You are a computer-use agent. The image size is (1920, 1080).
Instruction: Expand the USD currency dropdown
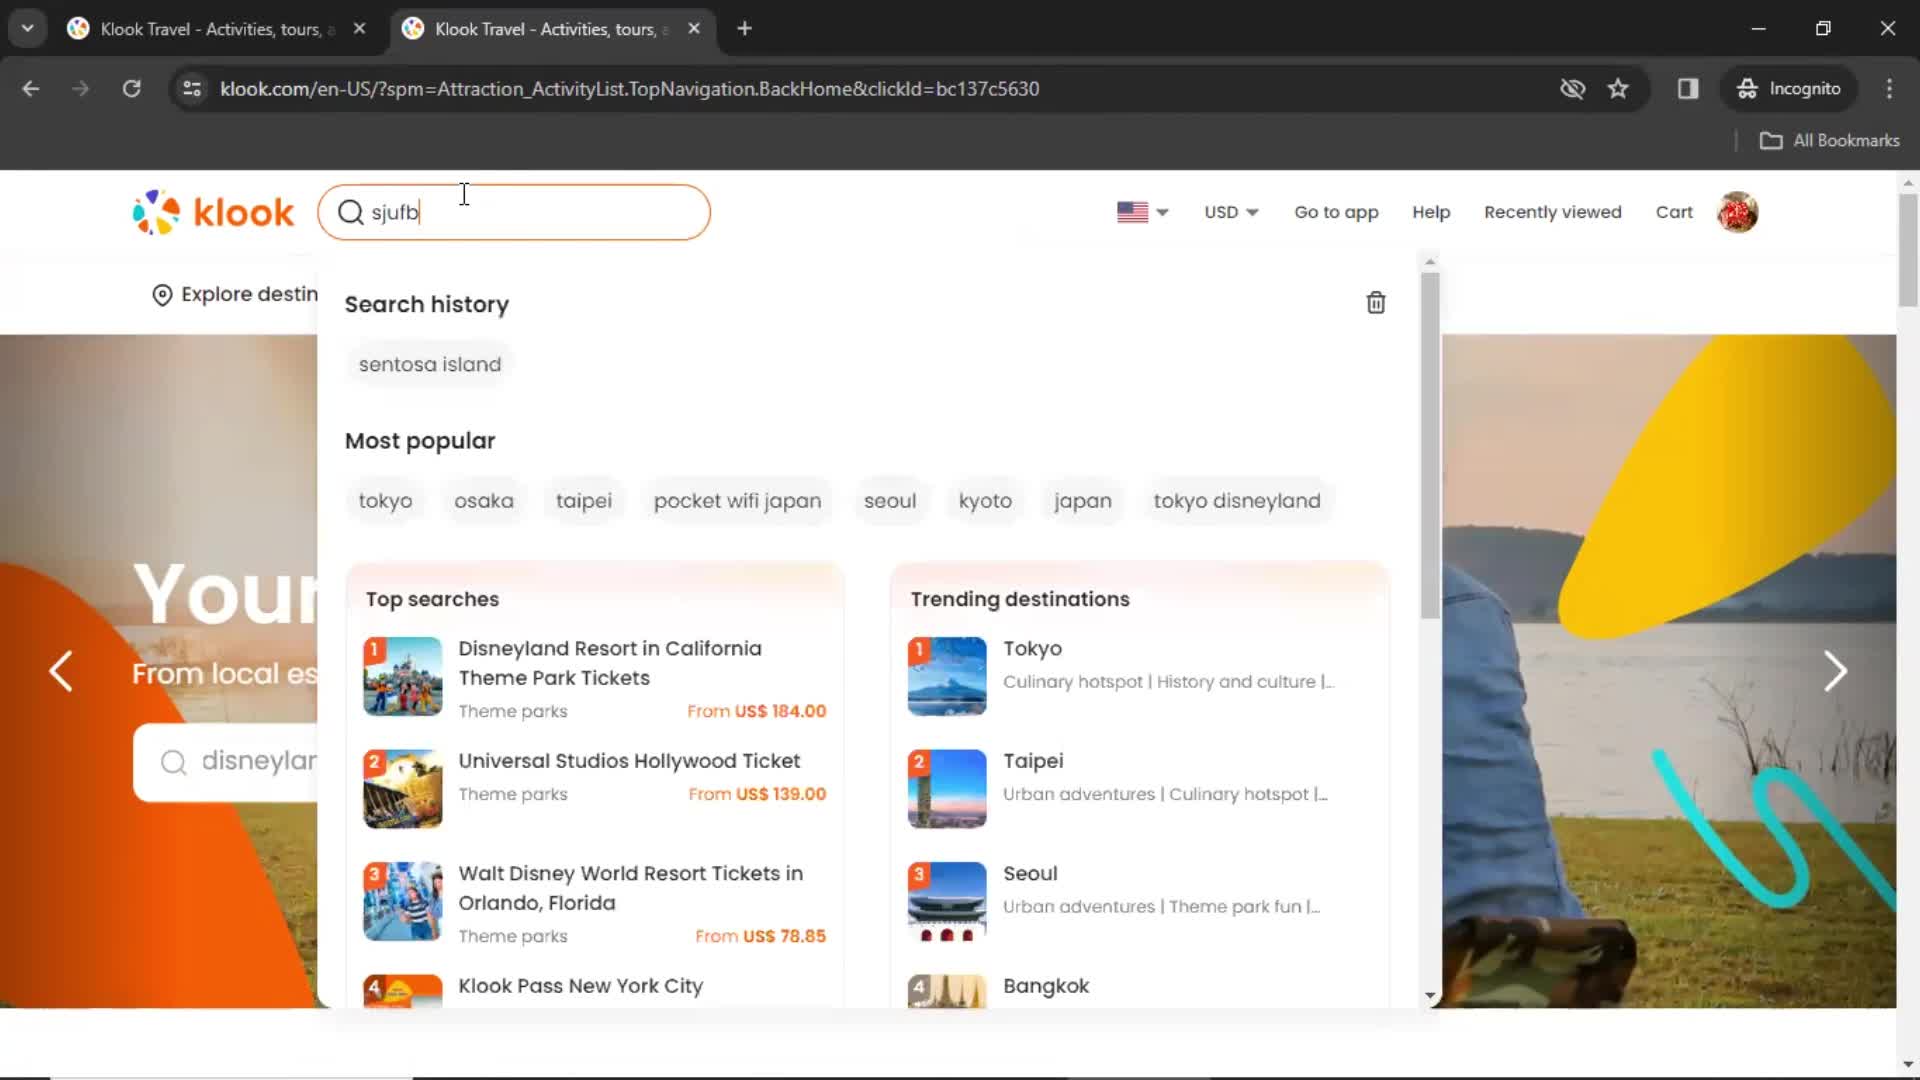[x=1230, y=212]
